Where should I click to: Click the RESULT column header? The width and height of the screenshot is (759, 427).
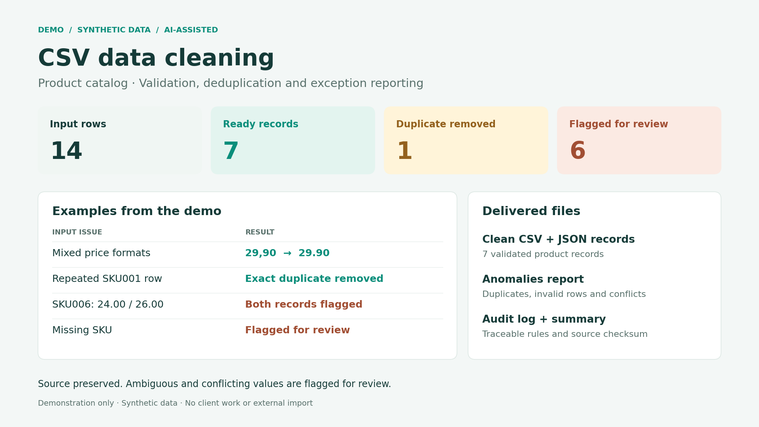[x=259, y=232]
